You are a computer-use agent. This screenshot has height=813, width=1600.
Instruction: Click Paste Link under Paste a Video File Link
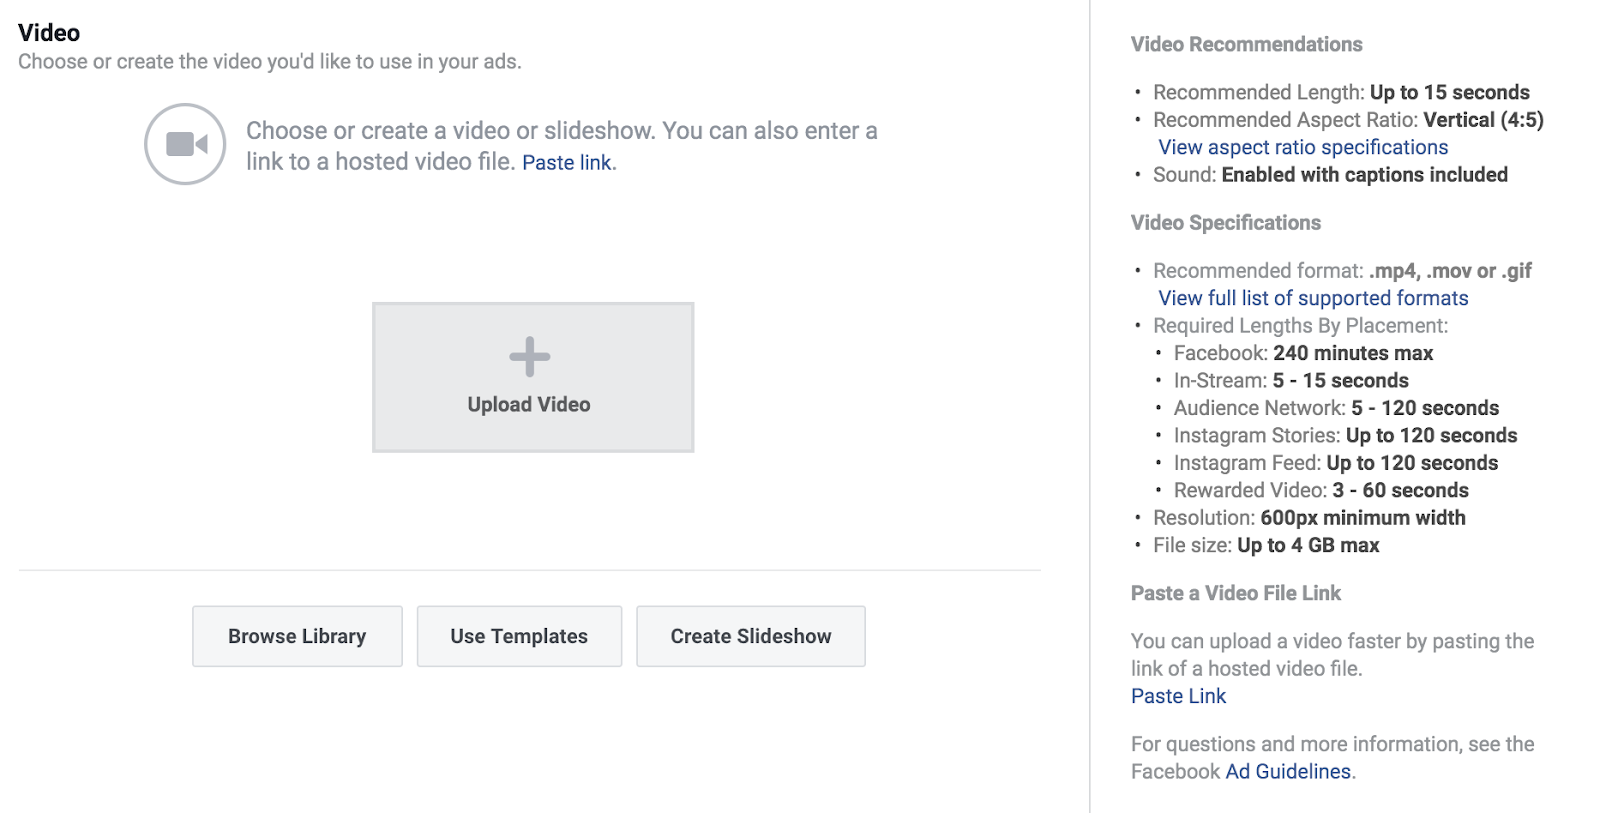click(1178, 696)
